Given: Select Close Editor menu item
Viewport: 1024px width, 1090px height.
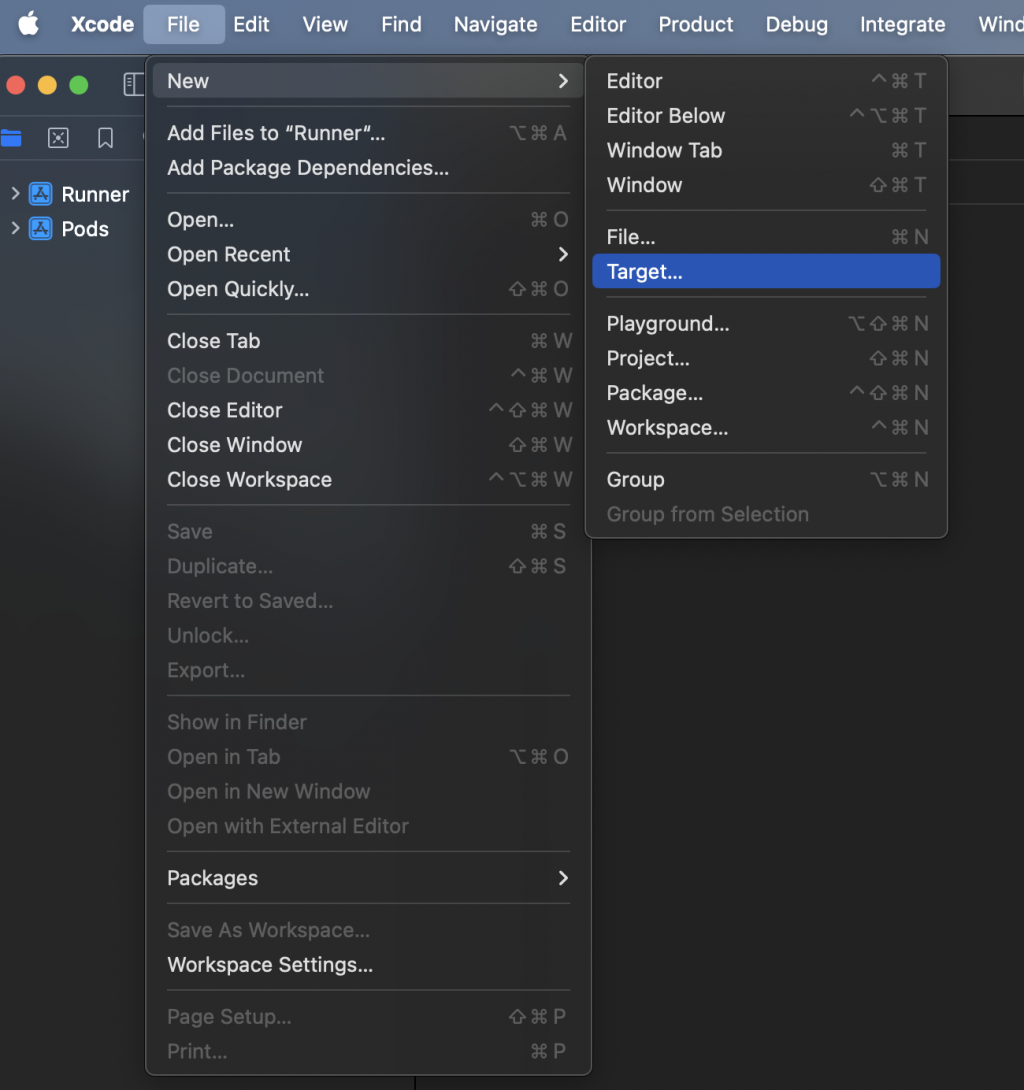Looking at the screenshot, I should (x=368, y=410).
